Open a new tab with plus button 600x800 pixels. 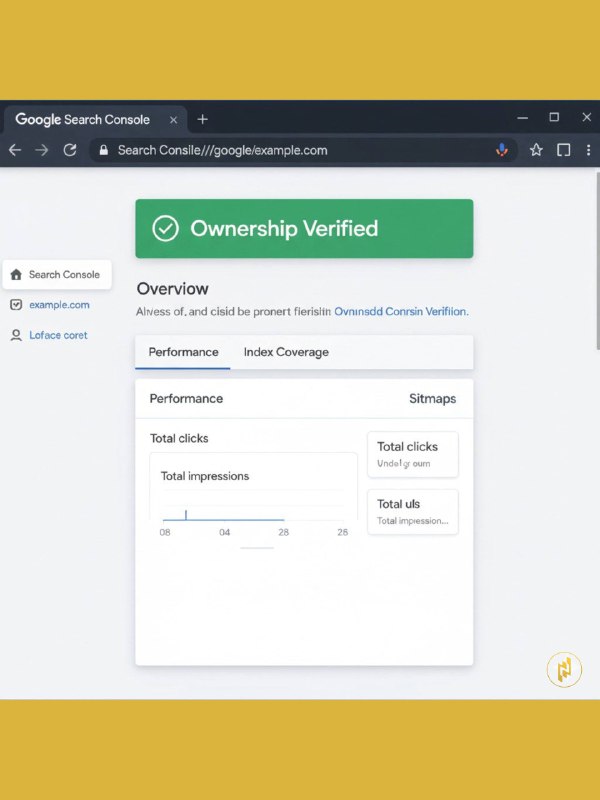203,119
